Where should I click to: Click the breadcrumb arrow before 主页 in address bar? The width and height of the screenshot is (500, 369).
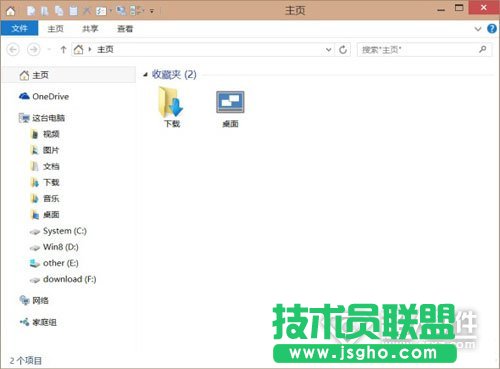tap(90, 50)
